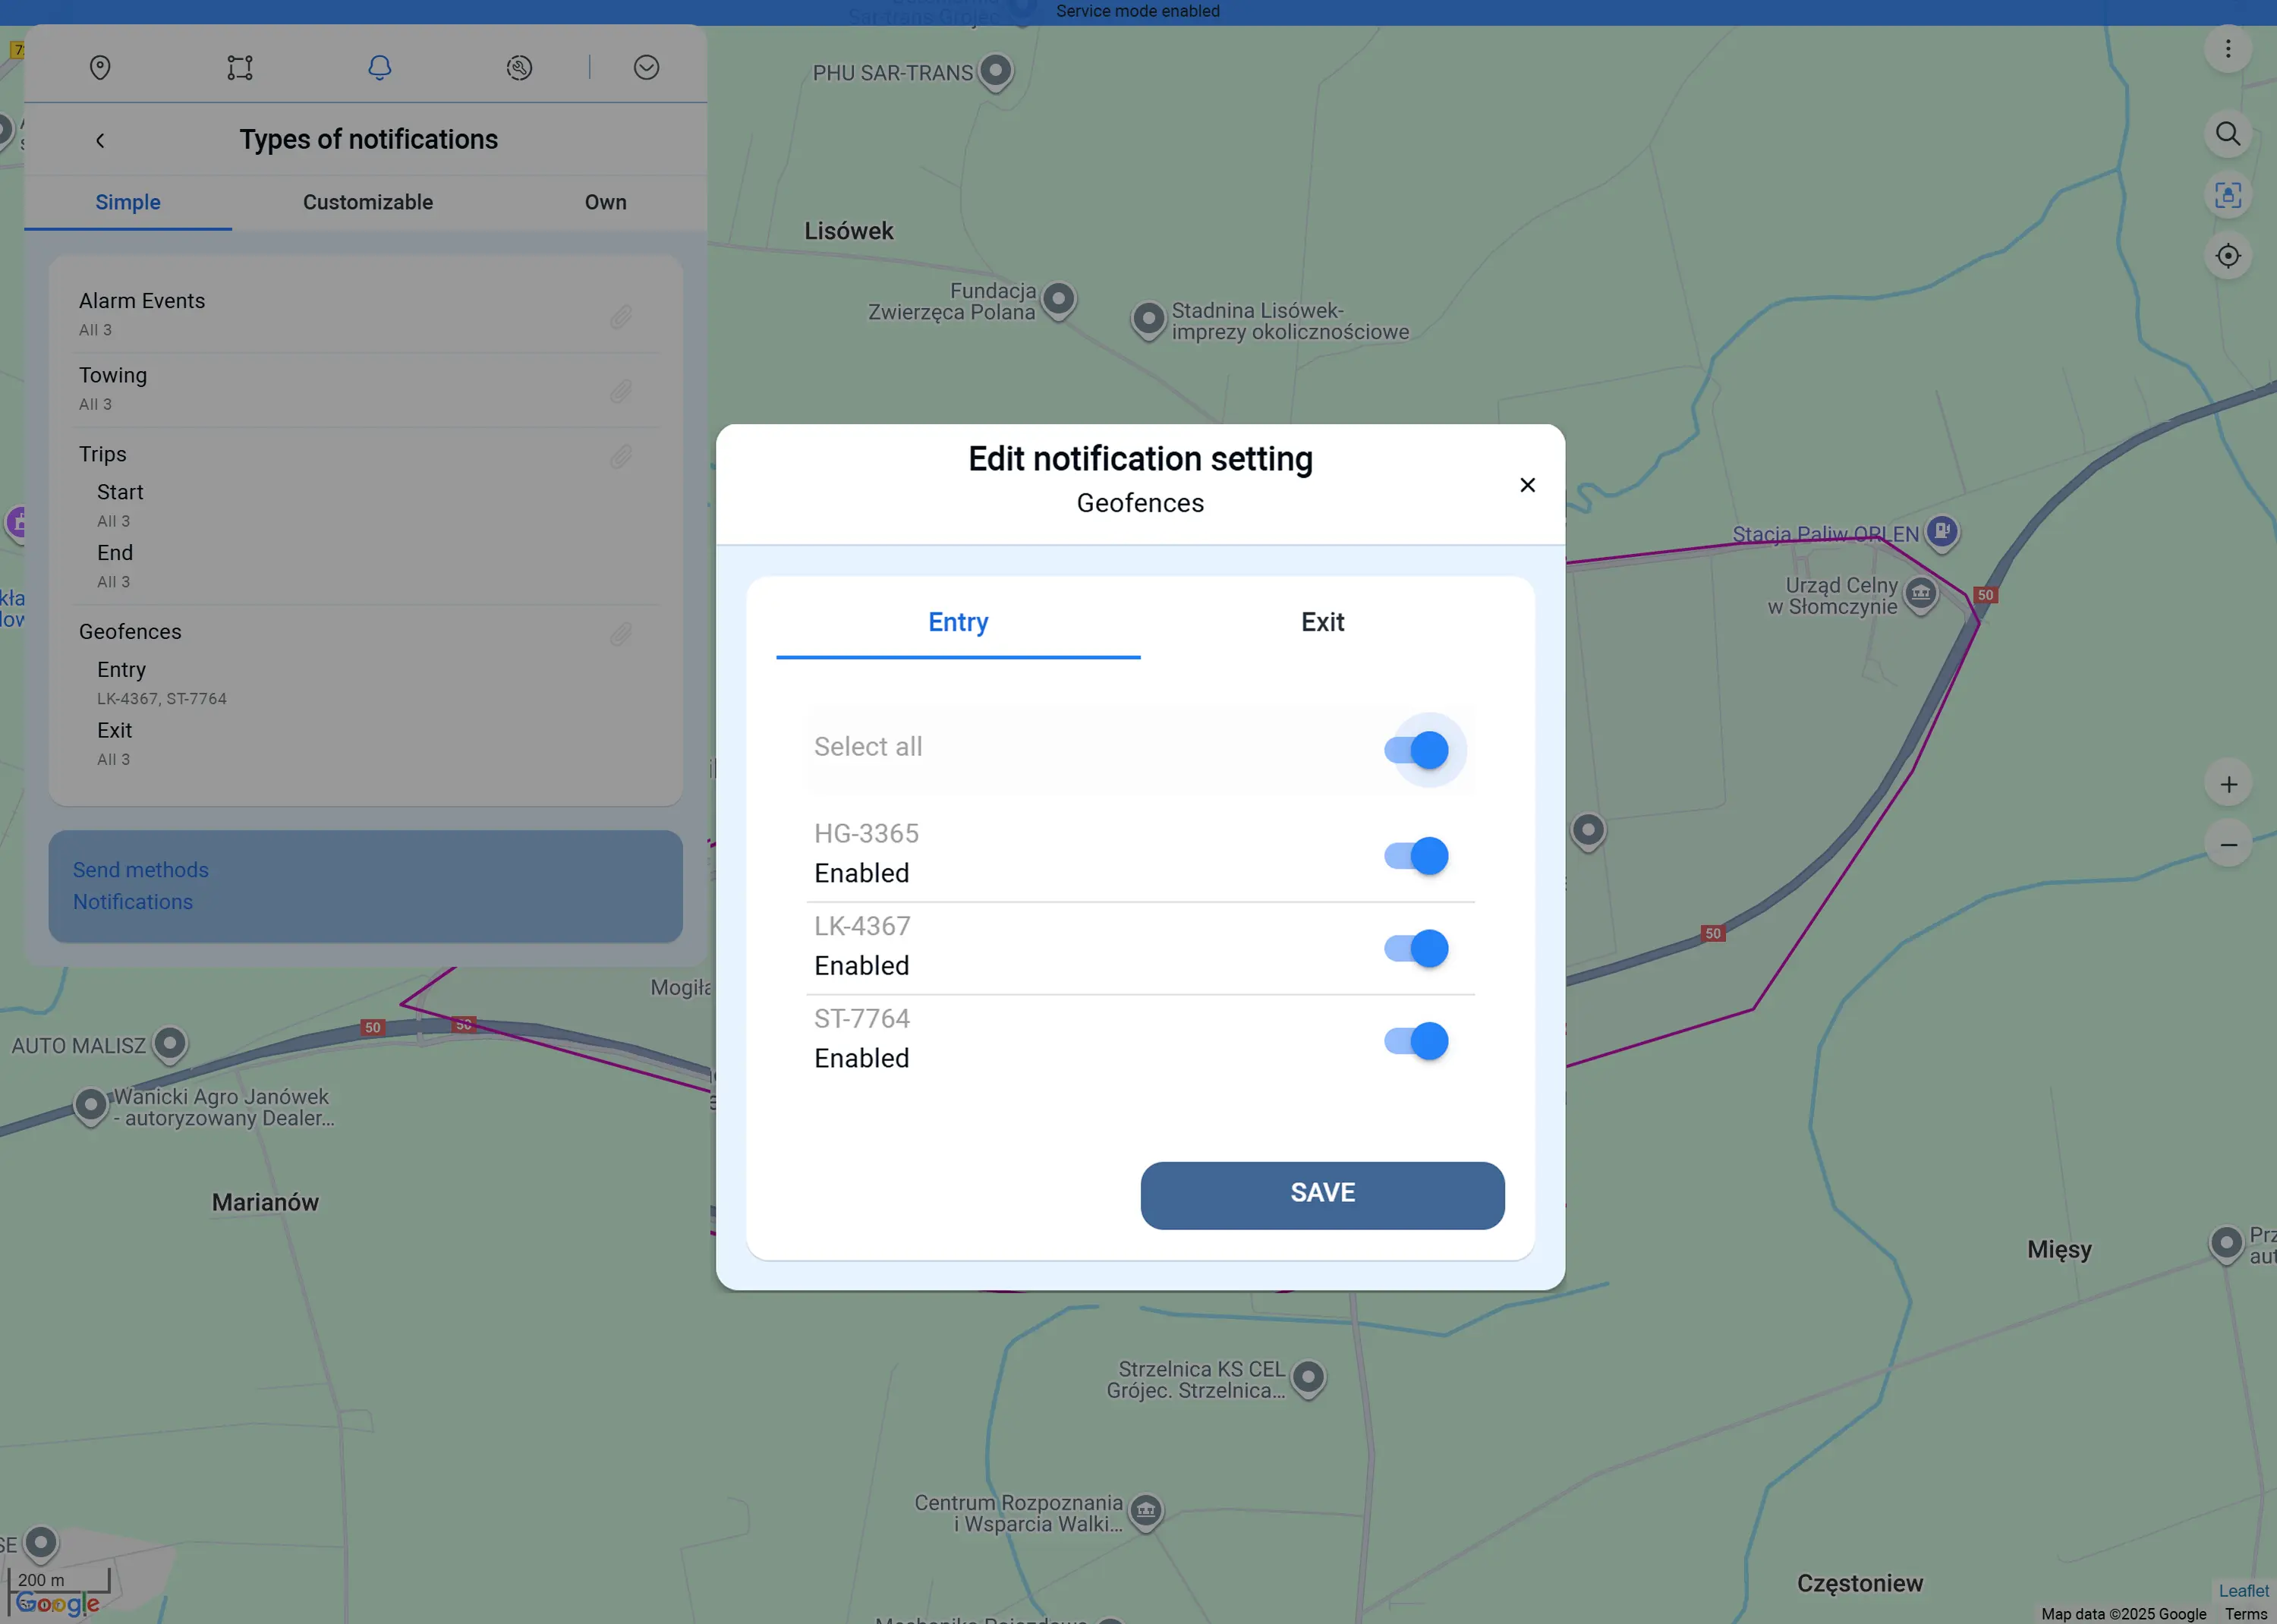Close the Edit notification setting dialog
The height and width of the screenshot is (1624, 2277).
[x=1527, y=485]
